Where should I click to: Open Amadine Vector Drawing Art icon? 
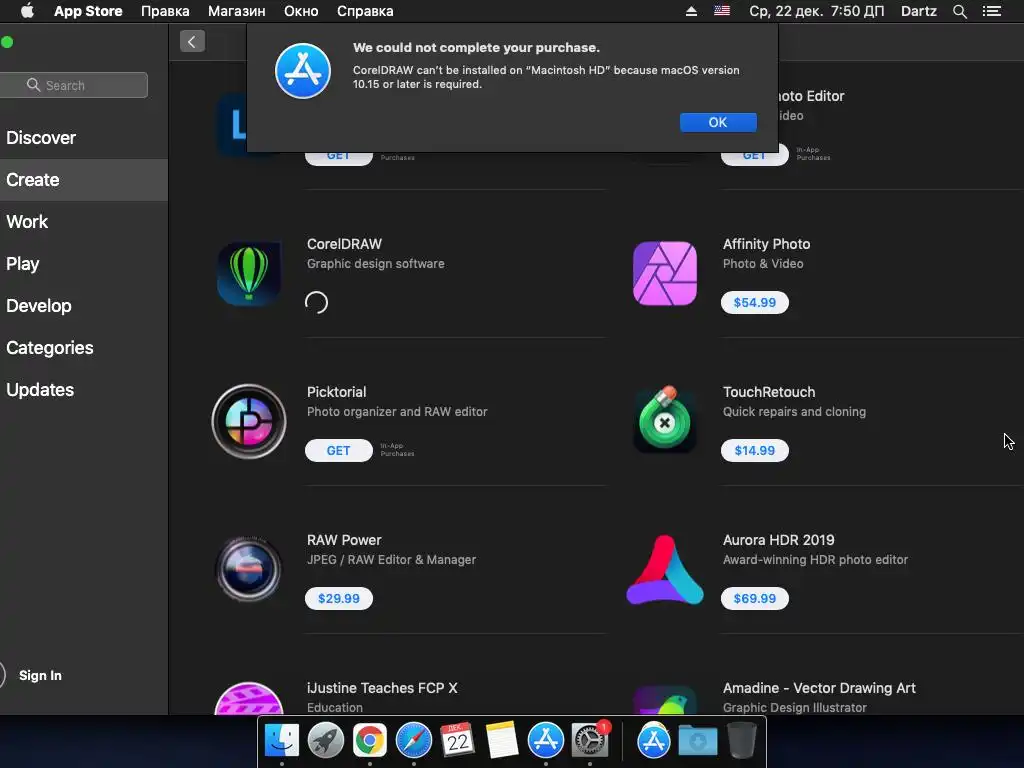(x=665, y=700)
